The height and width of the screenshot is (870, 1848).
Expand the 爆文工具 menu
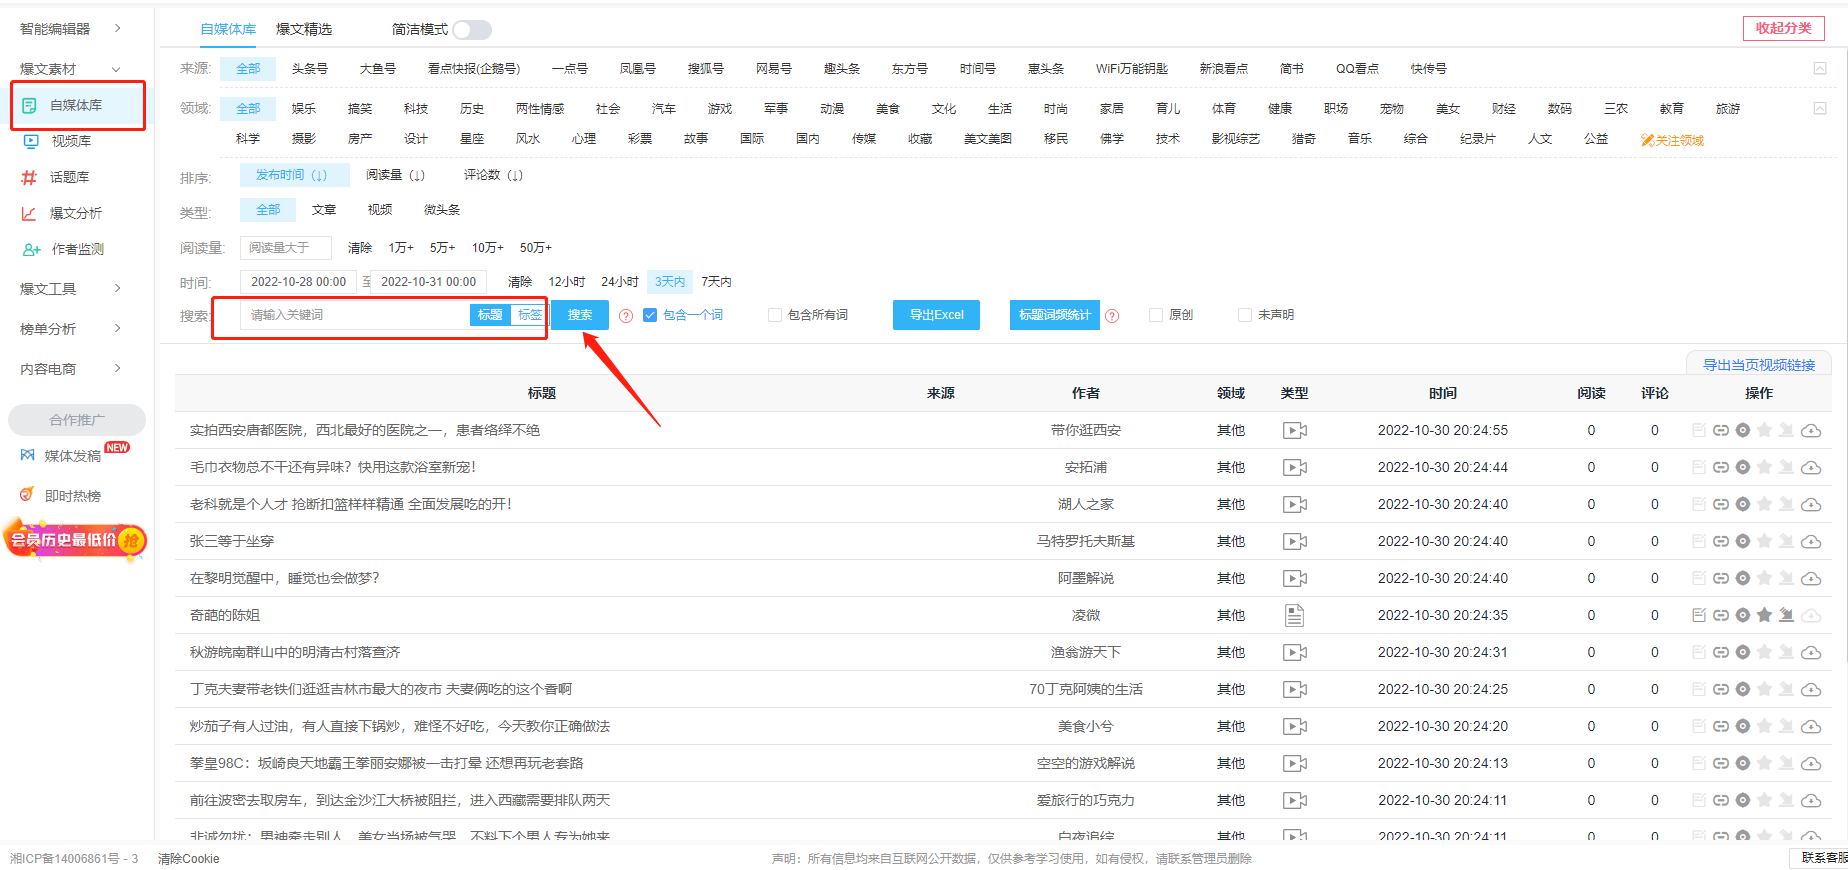tap(71, 289)
